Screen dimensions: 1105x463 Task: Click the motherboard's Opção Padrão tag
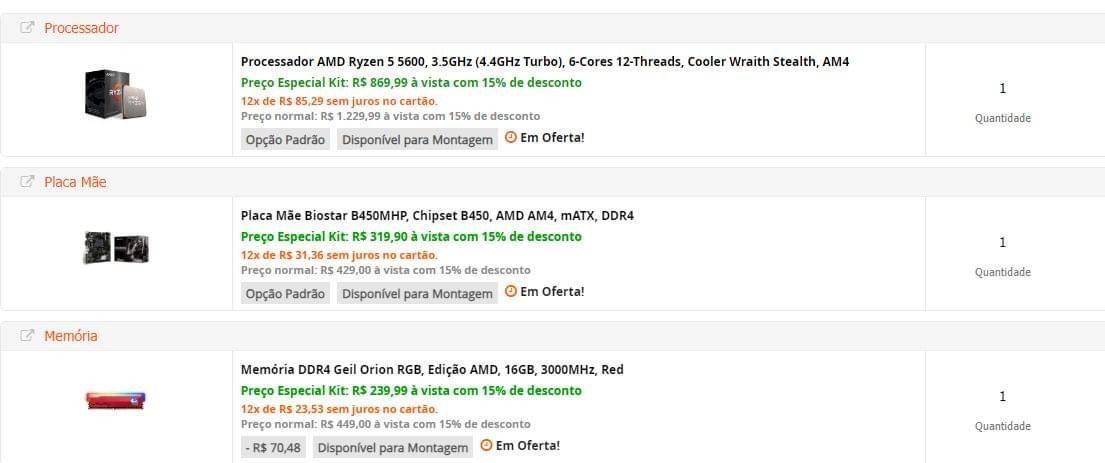click(285, 293)
